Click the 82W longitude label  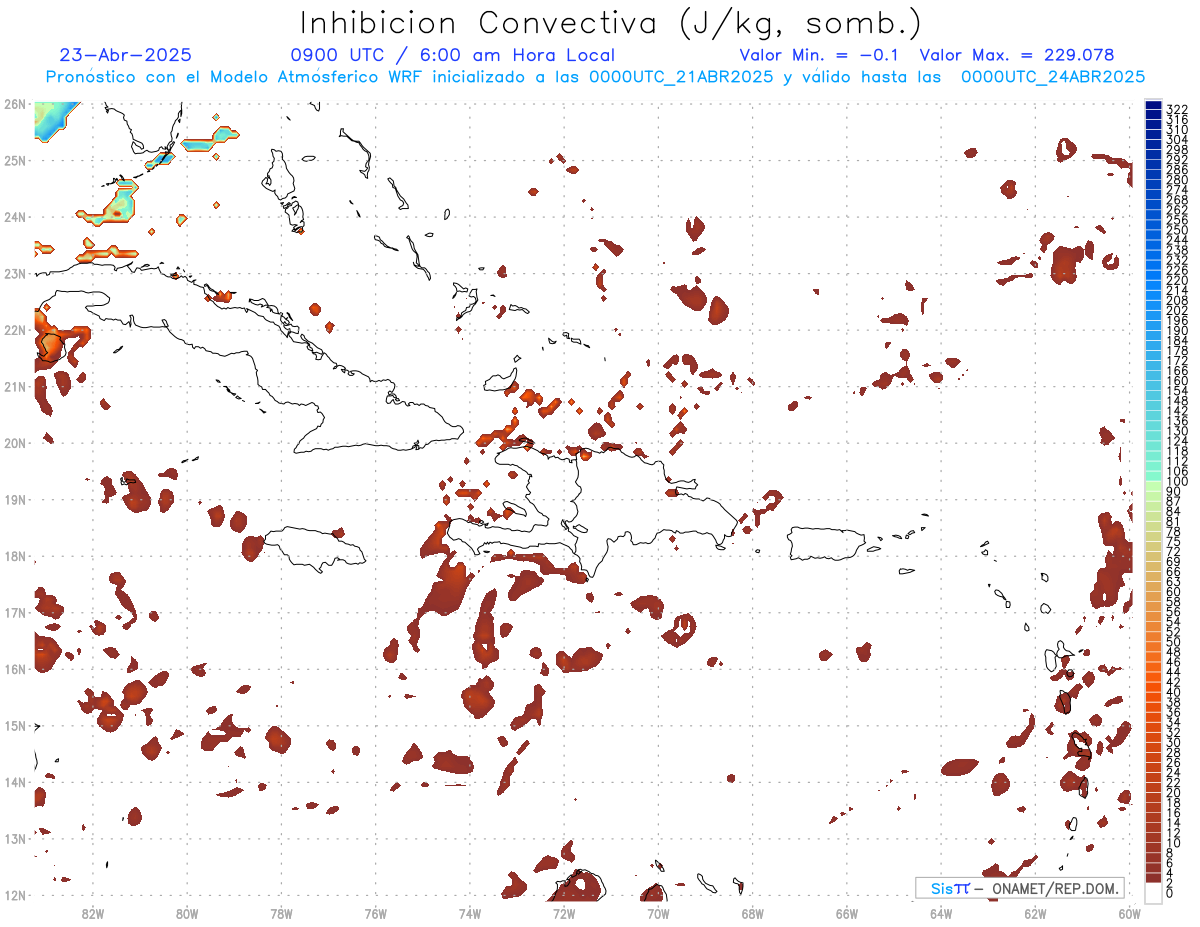[92, 913]
